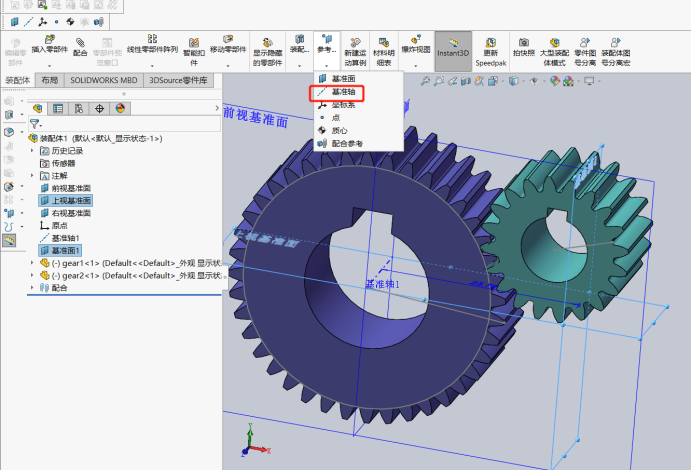The width and height of the screenshot is (692, 470).
Task: Click Zoom to Area icon in view toolbar
Action: [x=439, y=81]
